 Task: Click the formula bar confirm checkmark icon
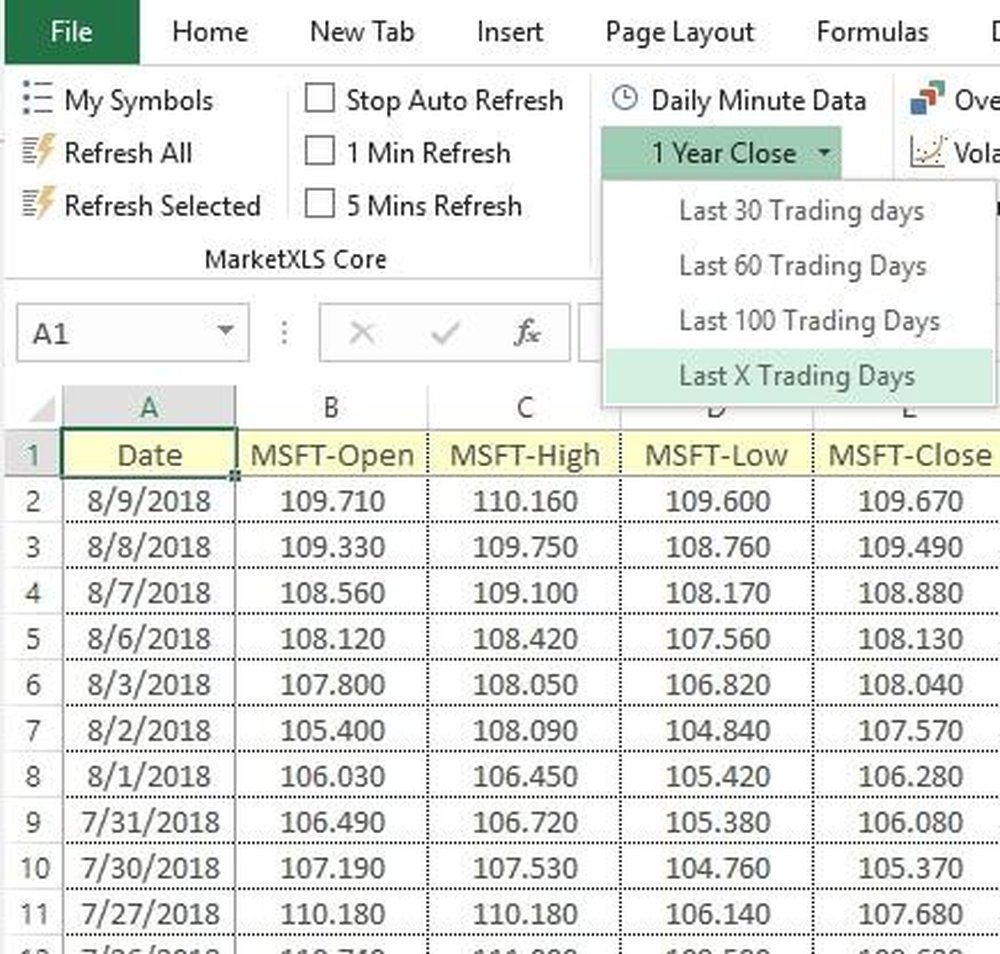pos(445,332)
